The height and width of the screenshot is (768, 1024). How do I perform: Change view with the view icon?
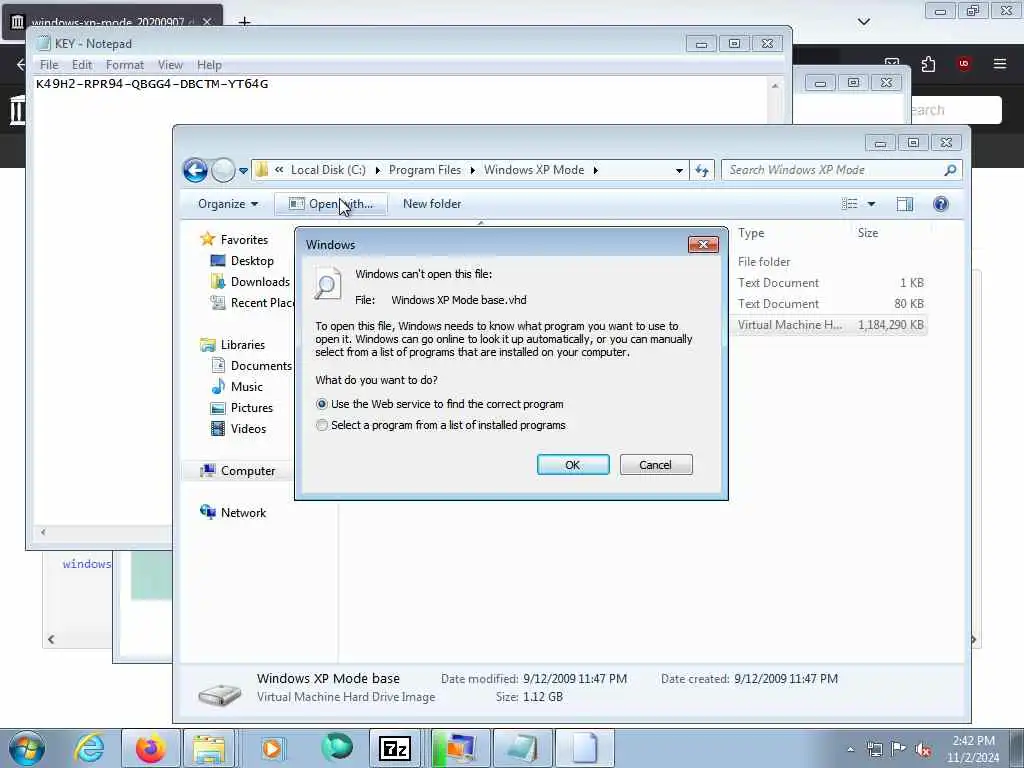(x=850, y=204)
